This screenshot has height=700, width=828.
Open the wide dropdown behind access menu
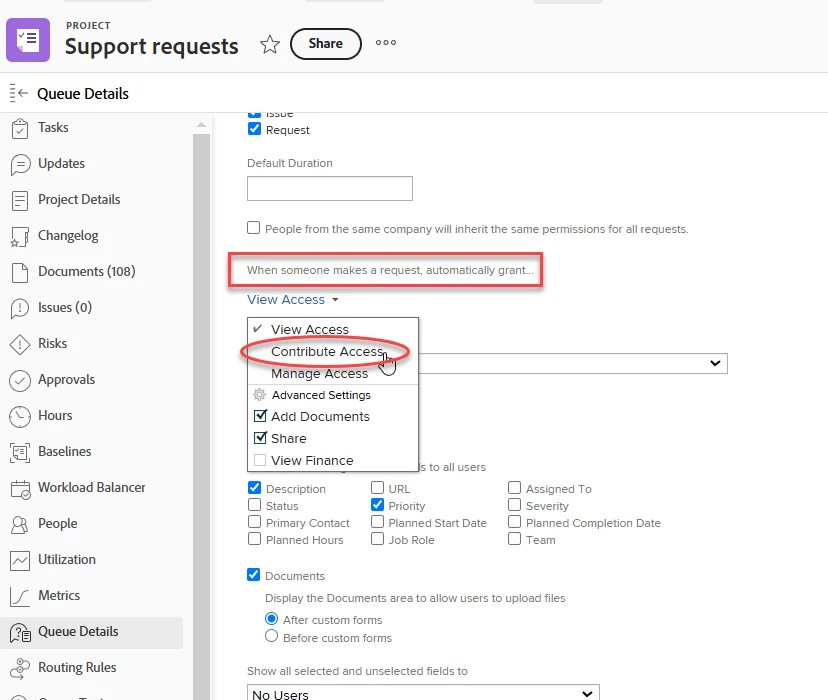(573, 363)
